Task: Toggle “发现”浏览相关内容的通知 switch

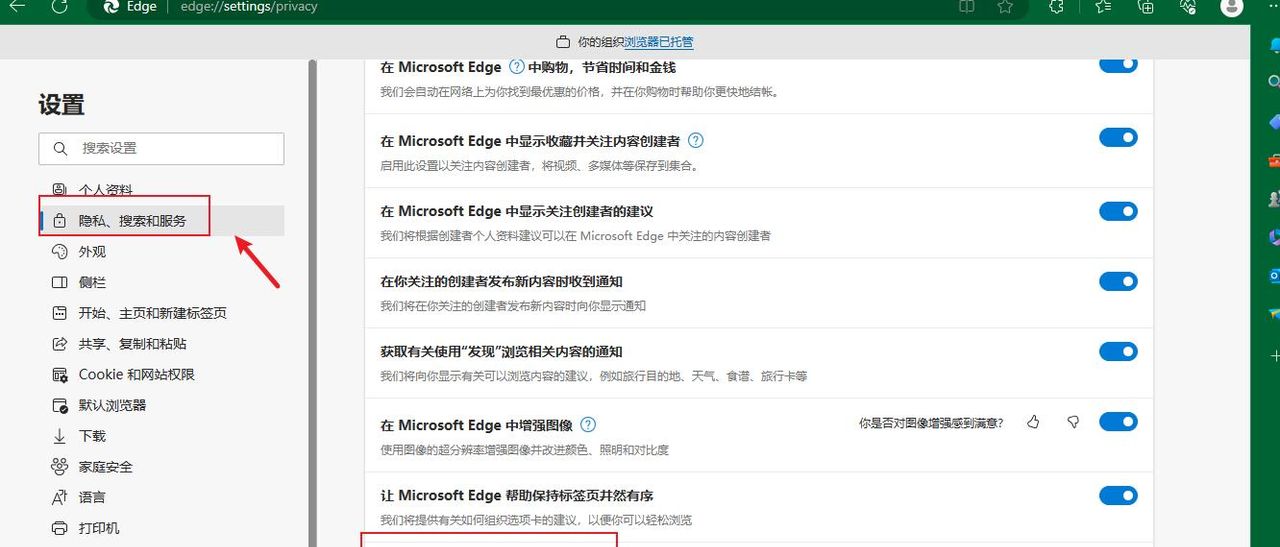Action: 1118,352
